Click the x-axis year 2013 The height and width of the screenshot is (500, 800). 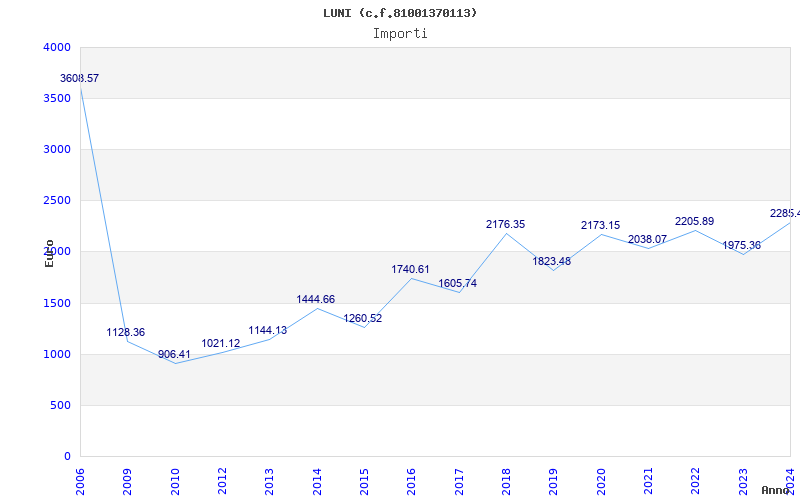pos(269,481)
